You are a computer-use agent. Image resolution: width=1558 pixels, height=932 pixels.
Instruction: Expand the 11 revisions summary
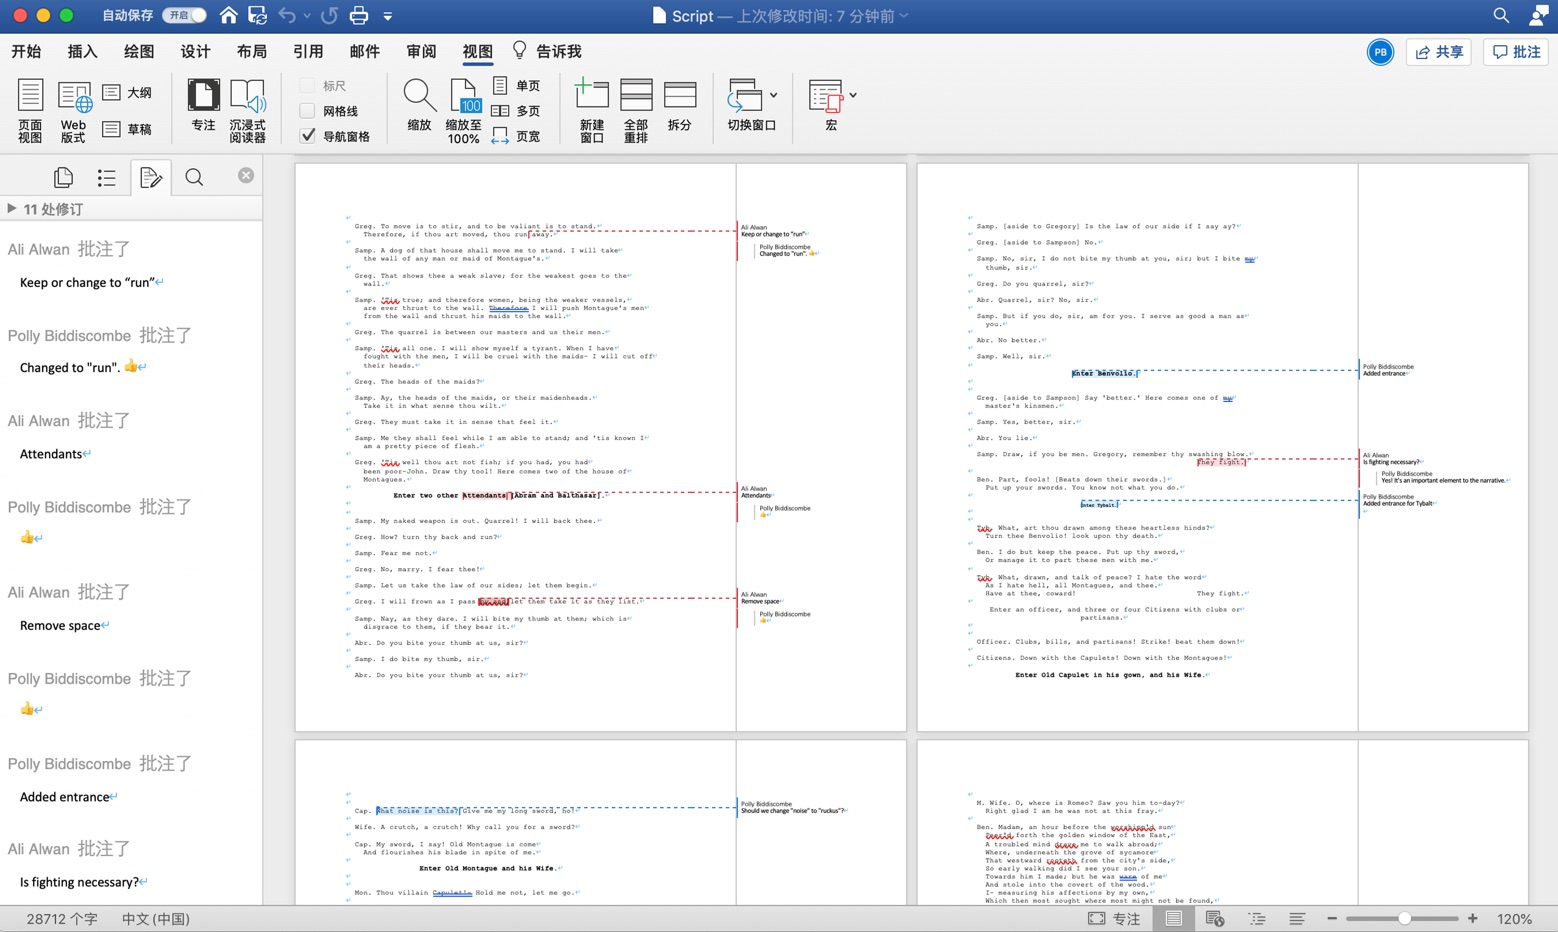click(x=11, y=209)
